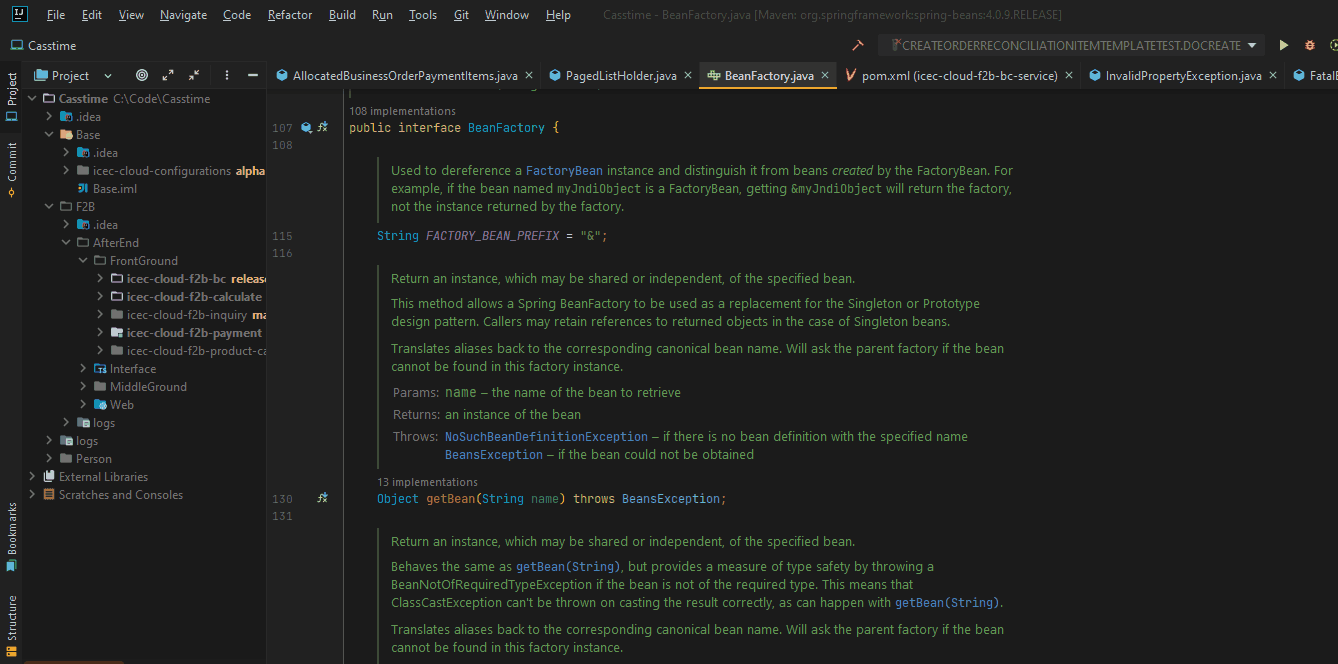Click the 13 implementations link above getBean
Image resolution: width=1338 pixels, height=664 pixels.
[427, 481]
